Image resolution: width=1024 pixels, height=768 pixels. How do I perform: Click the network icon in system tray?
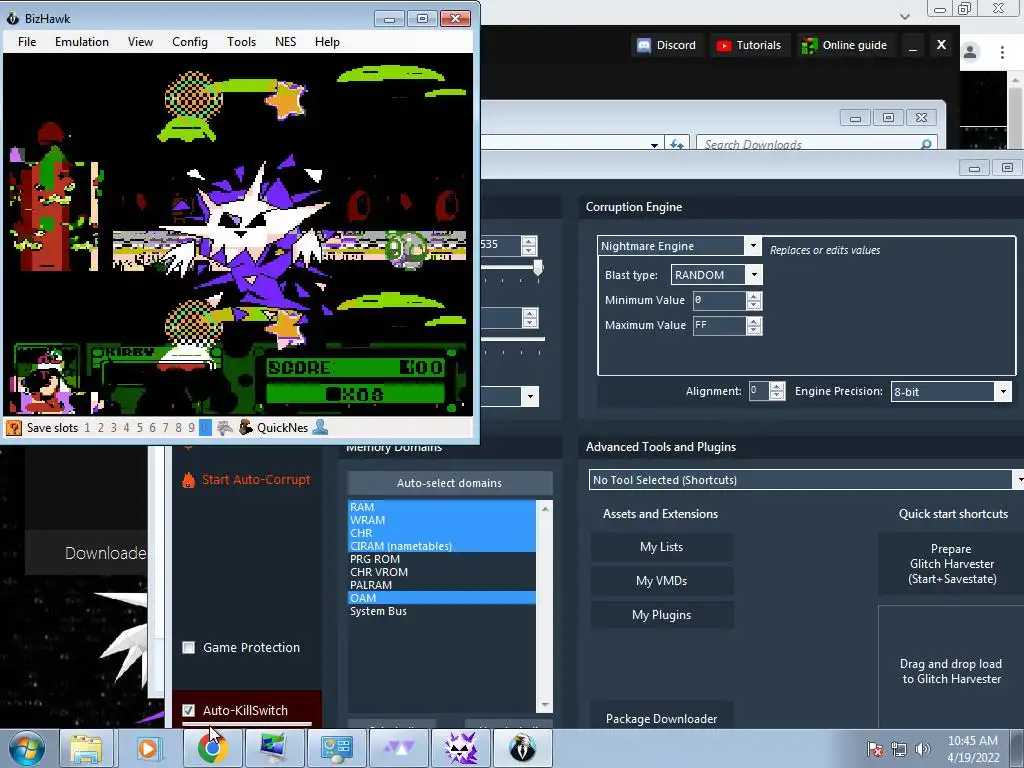[x=899, y=749]
